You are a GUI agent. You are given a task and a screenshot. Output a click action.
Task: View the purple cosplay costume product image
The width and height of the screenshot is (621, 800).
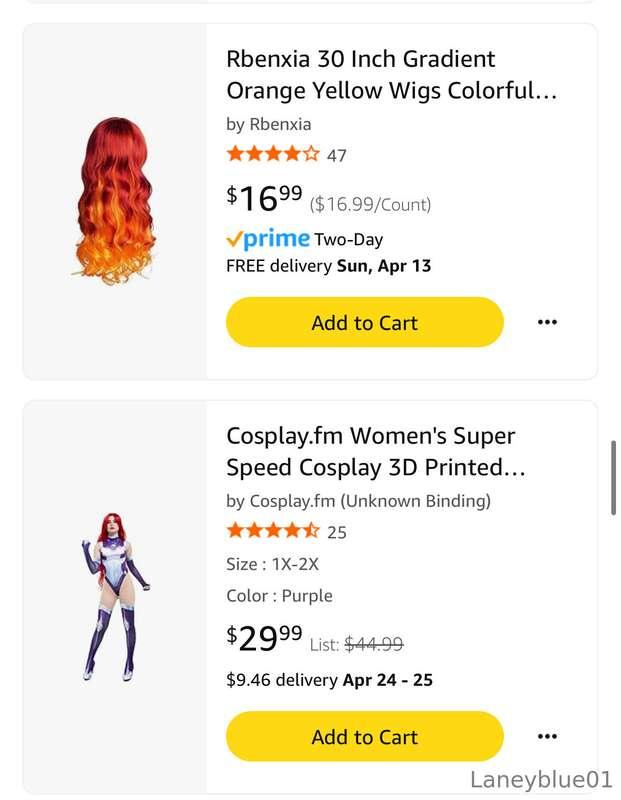[x=114, y=595]
